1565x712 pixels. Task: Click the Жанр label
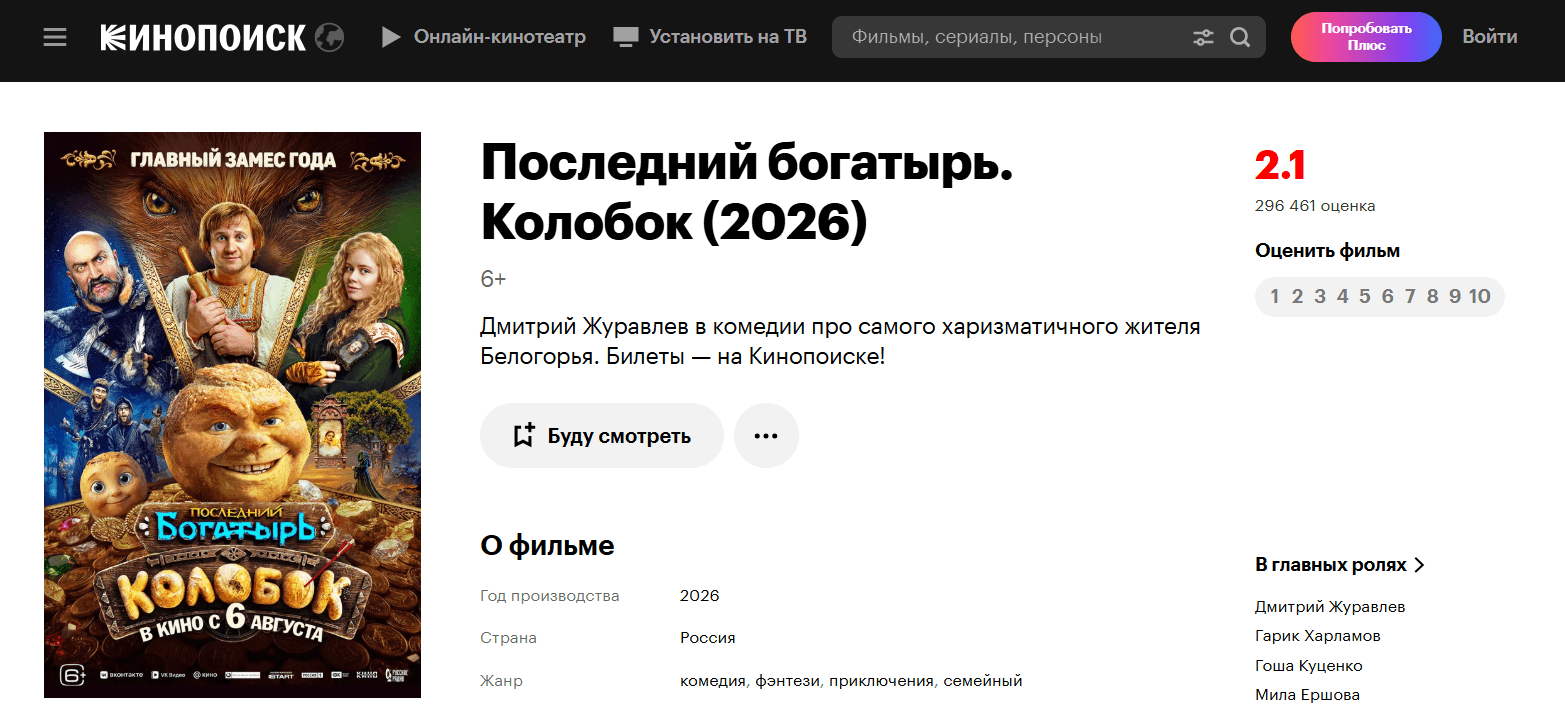pos(501,681)
